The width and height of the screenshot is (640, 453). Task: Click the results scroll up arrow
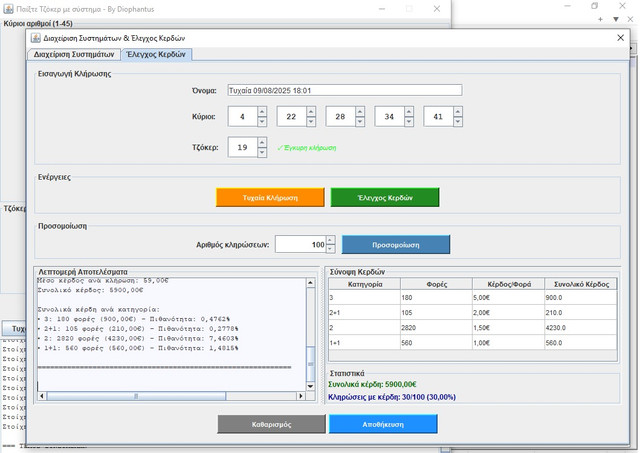[310, 282]
